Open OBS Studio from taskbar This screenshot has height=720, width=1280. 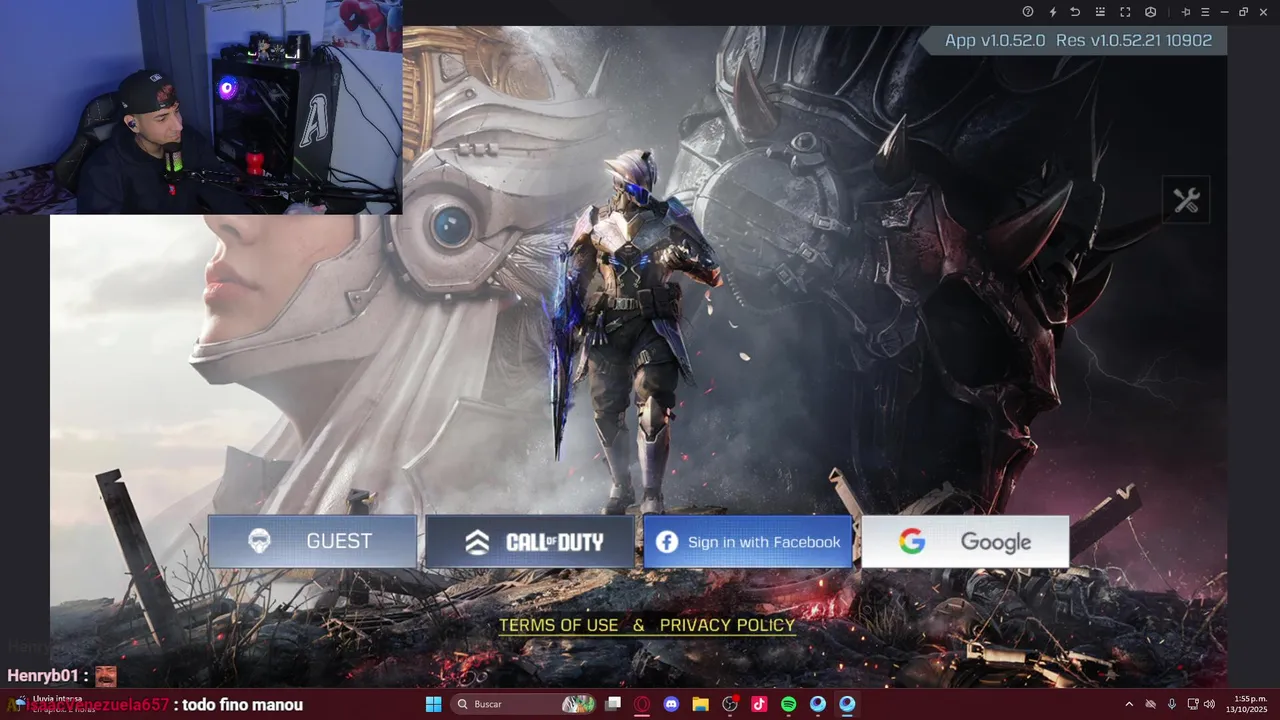coord(730,704)
